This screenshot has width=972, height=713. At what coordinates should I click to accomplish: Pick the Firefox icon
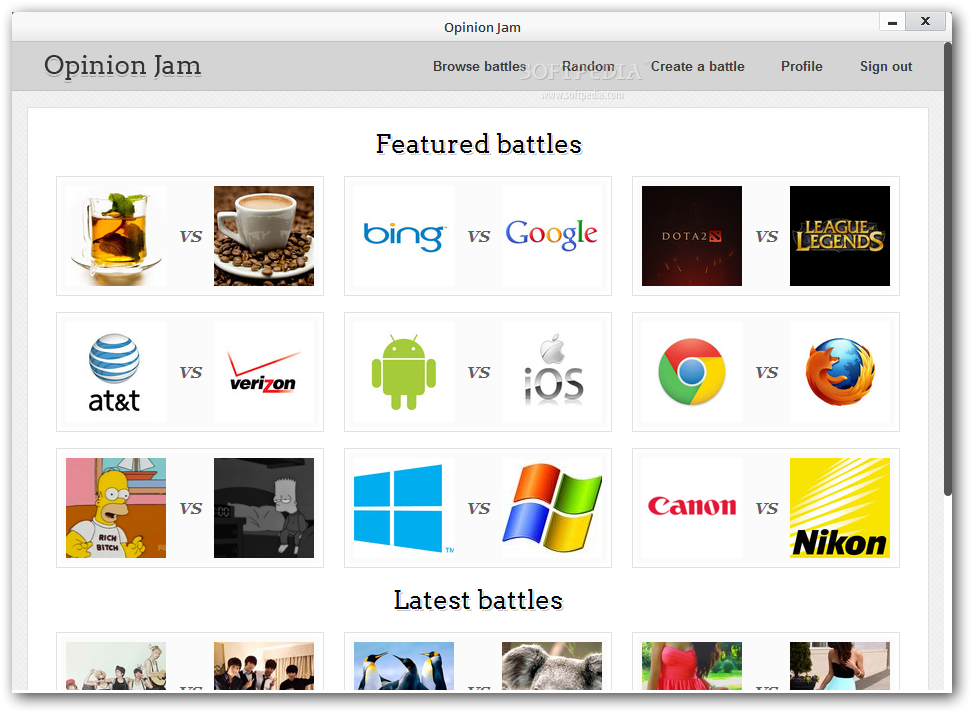(x=840, y=372)
